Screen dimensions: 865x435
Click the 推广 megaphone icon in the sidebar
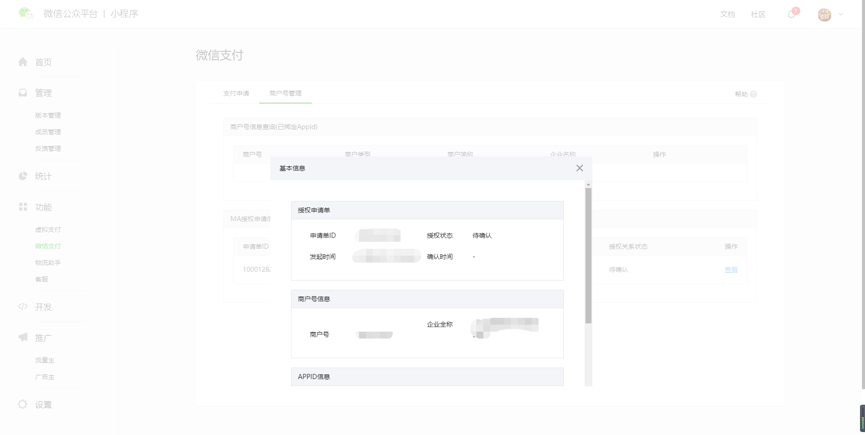[23, 338]
